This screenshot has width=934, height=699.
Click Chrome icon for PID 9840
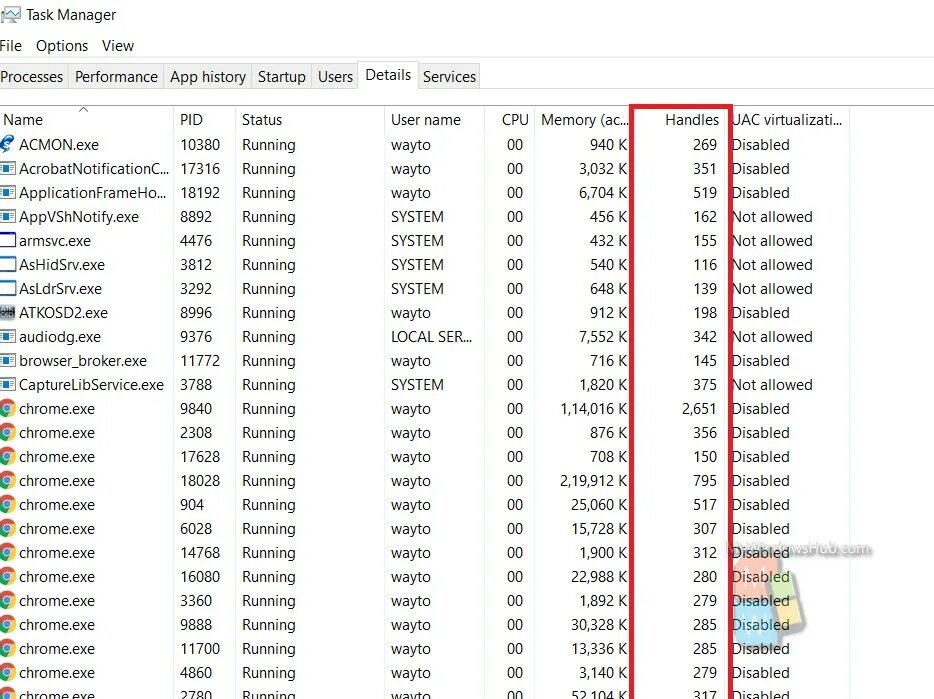coord(8,408)
